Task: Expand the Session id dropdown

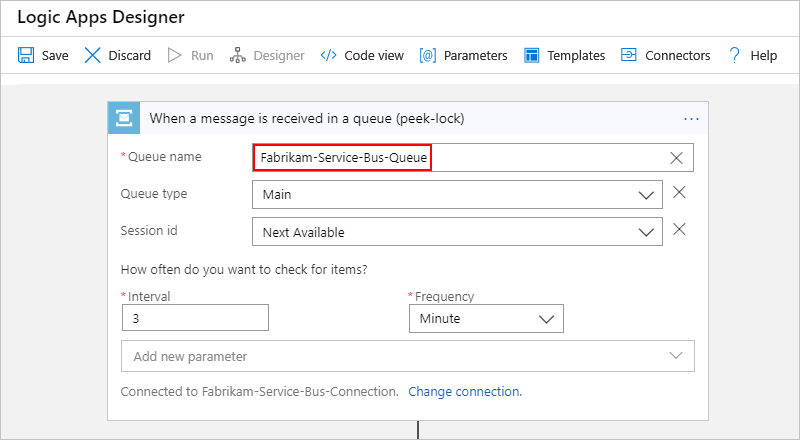Action: (x=645, y=232)
